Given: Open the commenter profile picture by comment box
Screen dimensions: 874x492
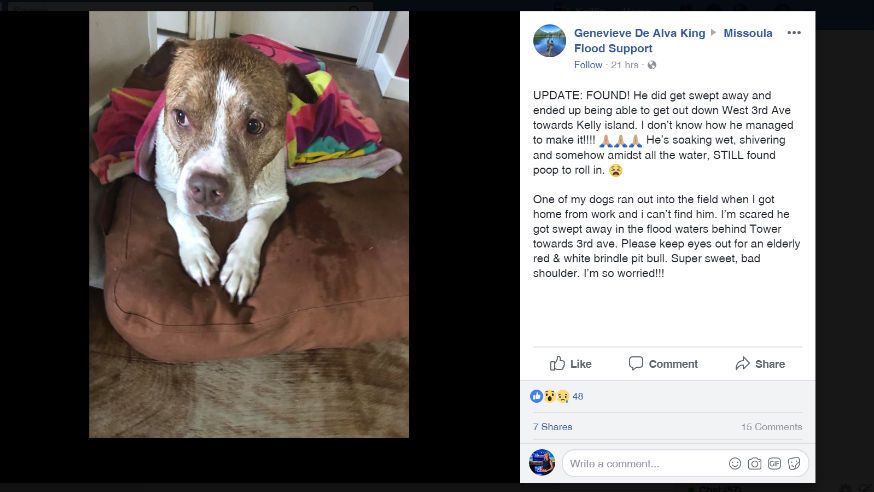Looking at the screenshot, I should pos(542,462).
